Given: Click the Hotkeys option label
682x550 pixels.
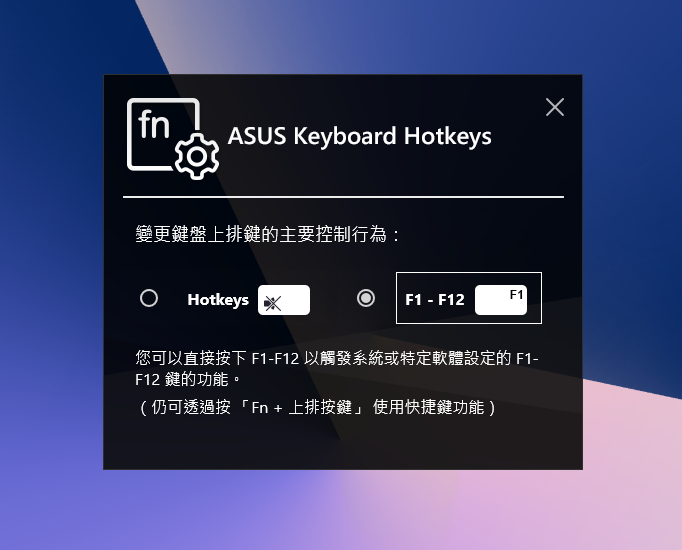Looking at the screenshot, I should [218, 300].
